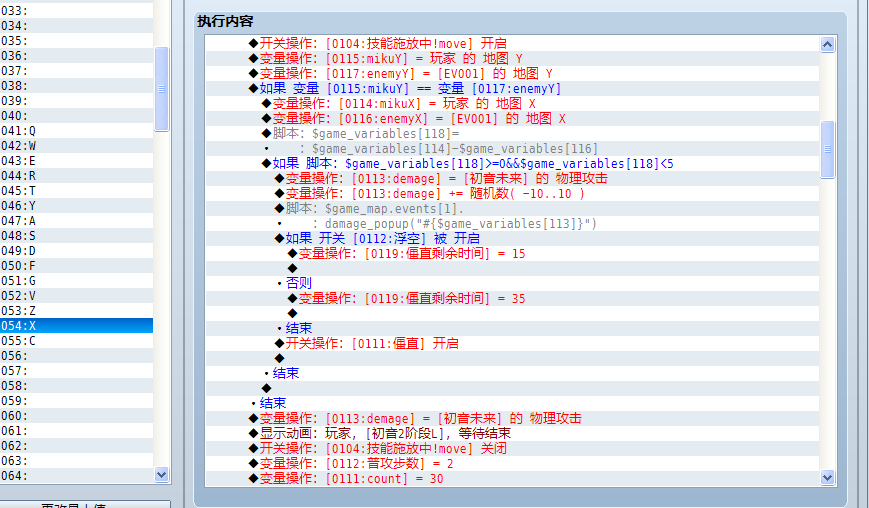Select empty event slot 060

pos(76,415)
